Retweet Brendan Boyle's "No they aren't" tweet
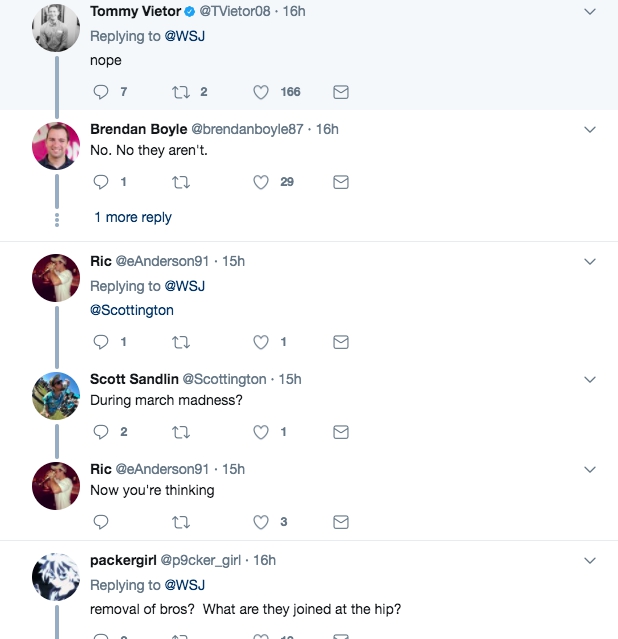The height and width of the screenshot is (639, 618). pyautogui.click(x=181, y=182)
